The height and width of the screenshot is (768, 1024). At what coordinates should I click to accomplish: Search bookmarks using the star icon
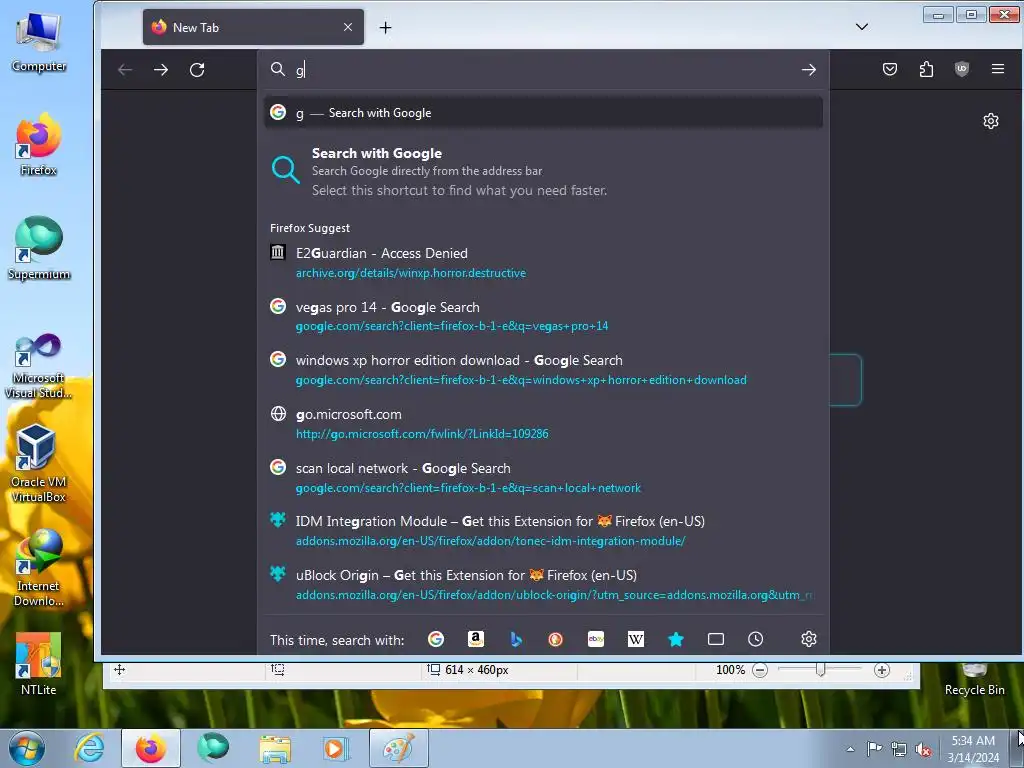coord(676,639)
